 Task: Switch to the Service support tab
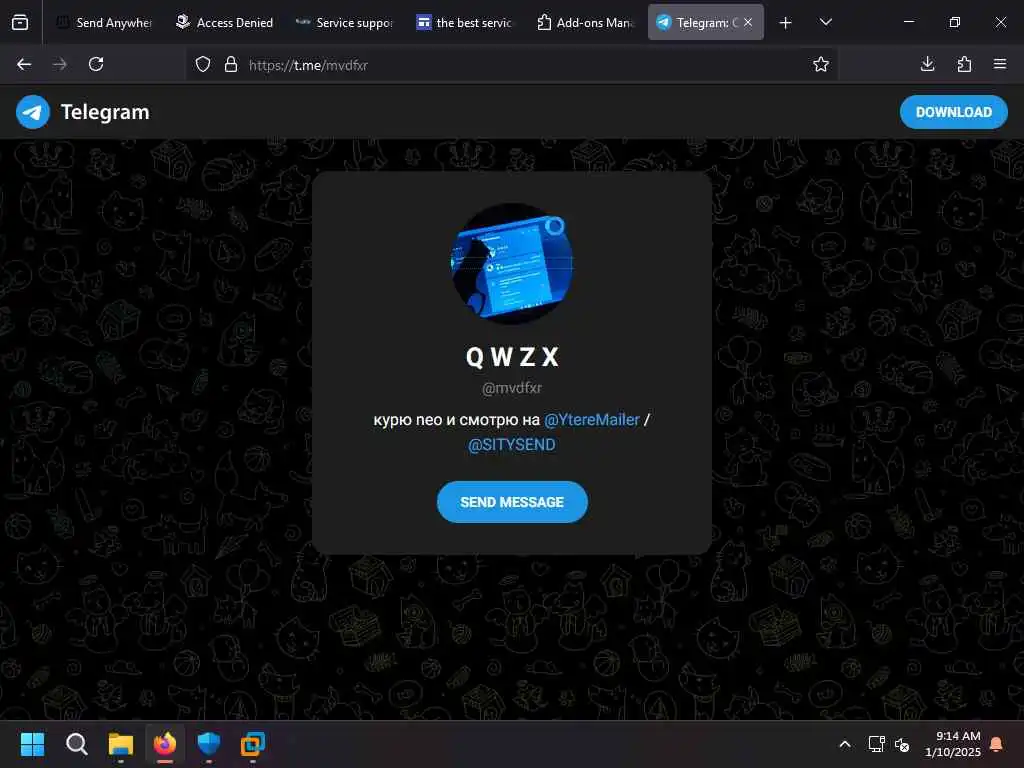click(x=344, y=22)
